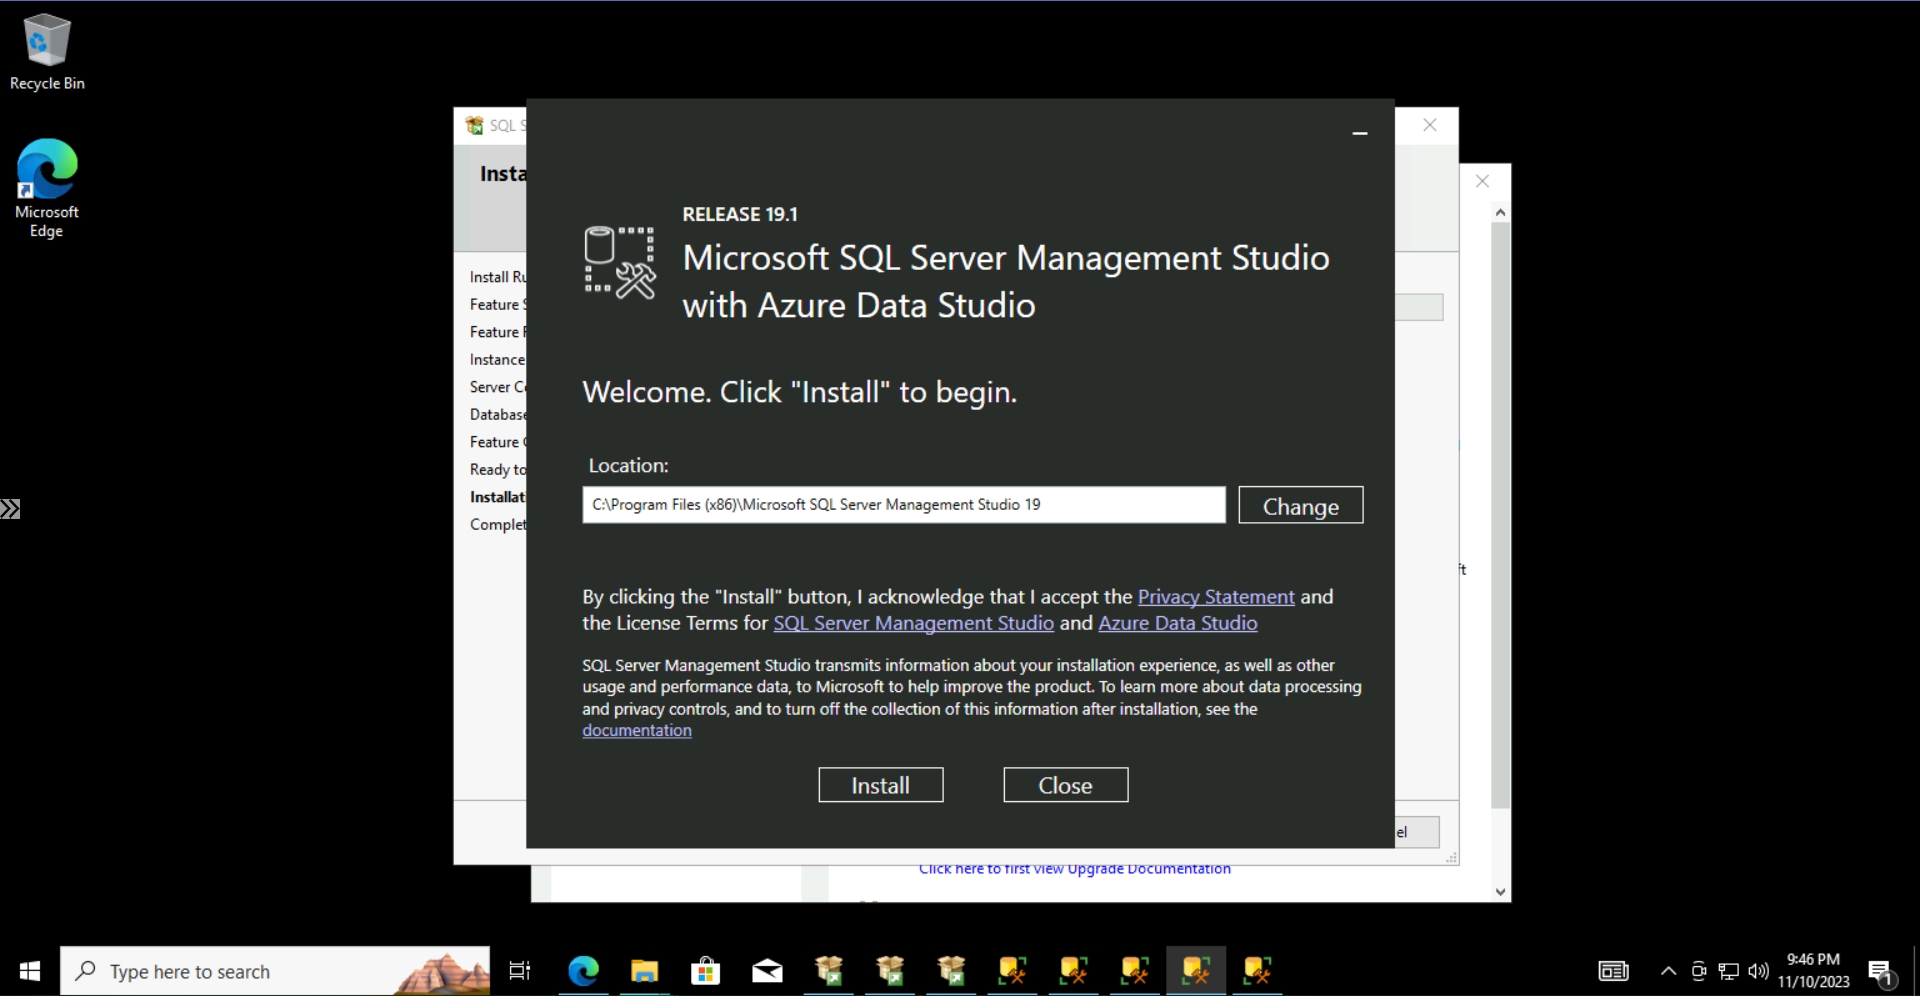The image size is (1920, 996).
Task: Open the notification center icon
Action: click(1881, 971)
